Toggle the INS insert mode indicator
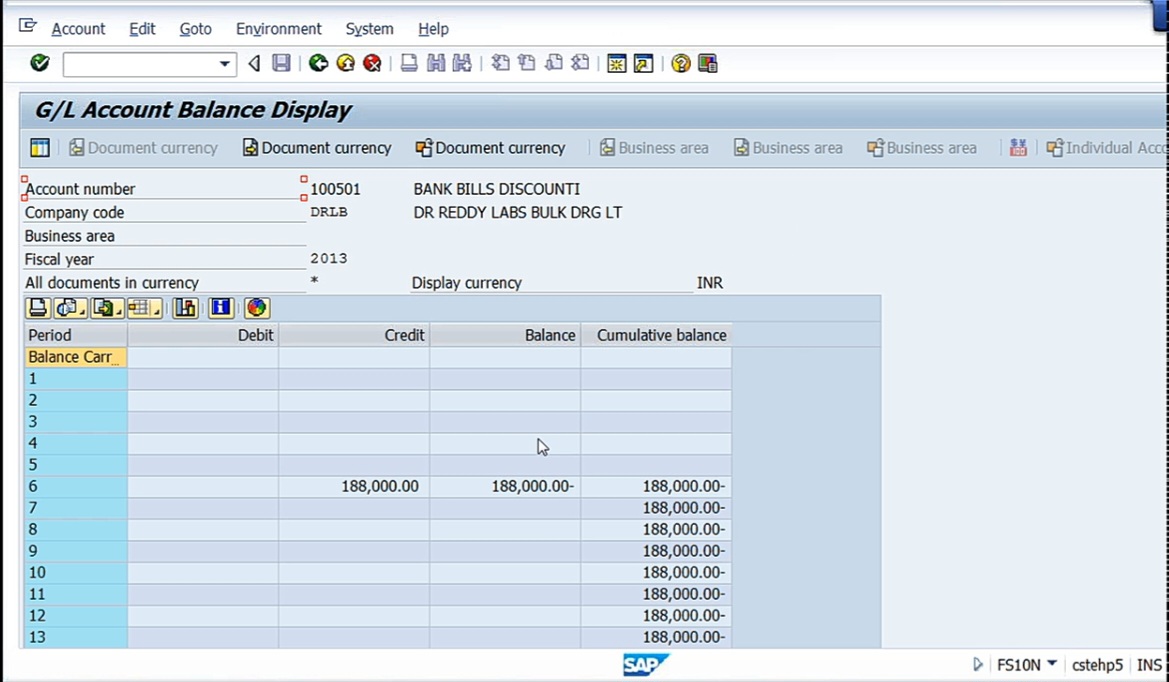This screenshot has height=682, width=1169. click(x=1149, y=665)
